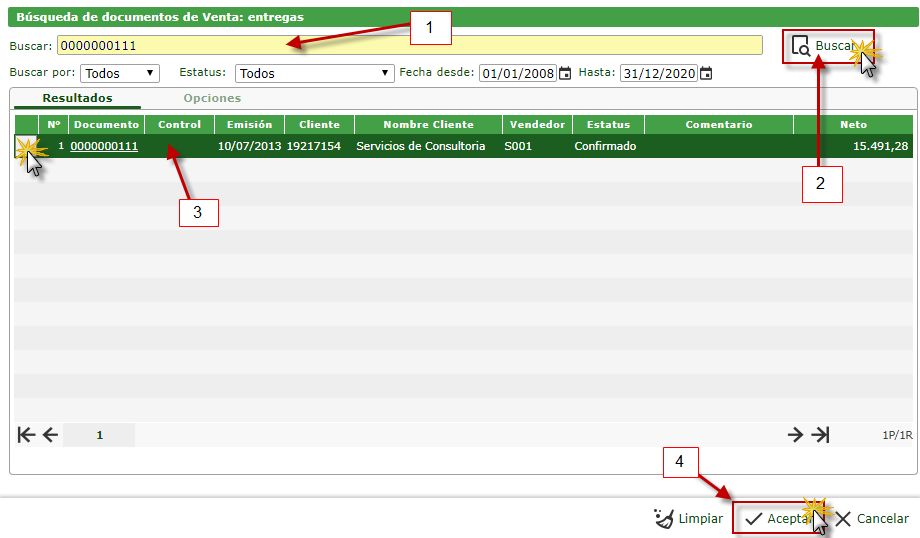This screenshot has height=538, width=920.
Task: Click the page number 1 box
Action: click(99, 435)
